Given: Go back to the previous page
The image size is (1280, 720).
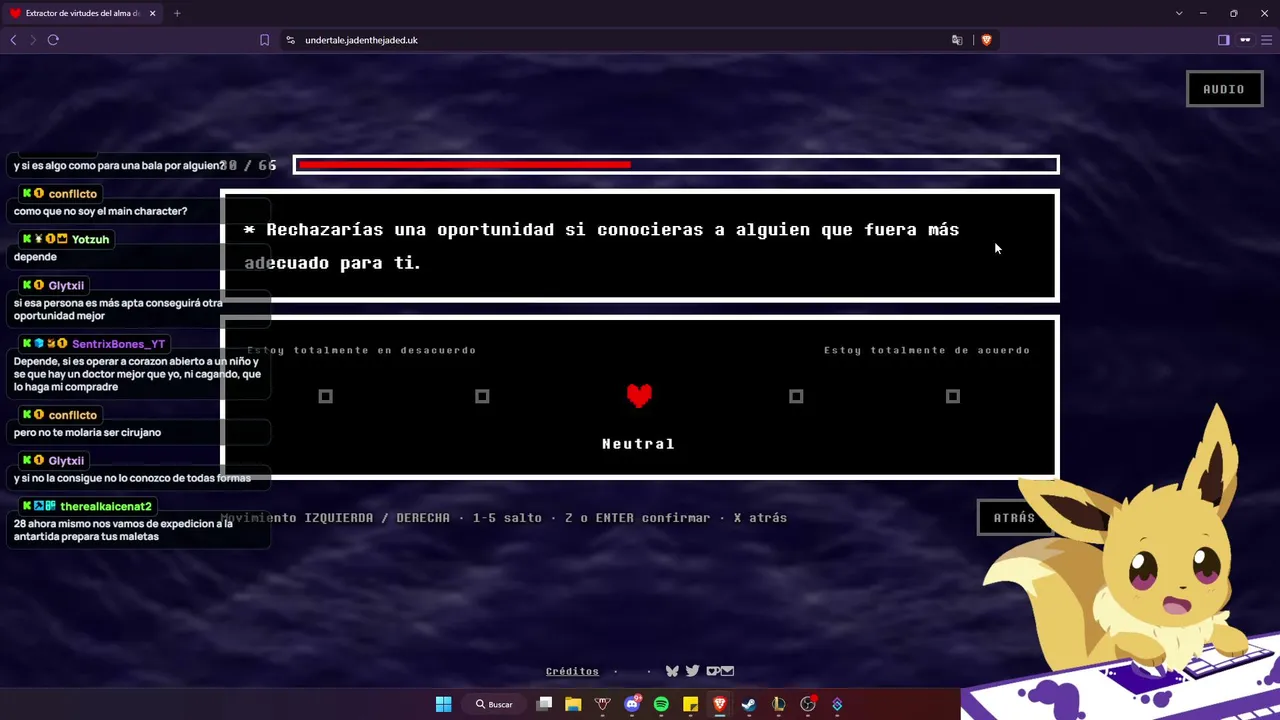Looking at the screenshot, I should pyautogui.click(x=13, y=40).
